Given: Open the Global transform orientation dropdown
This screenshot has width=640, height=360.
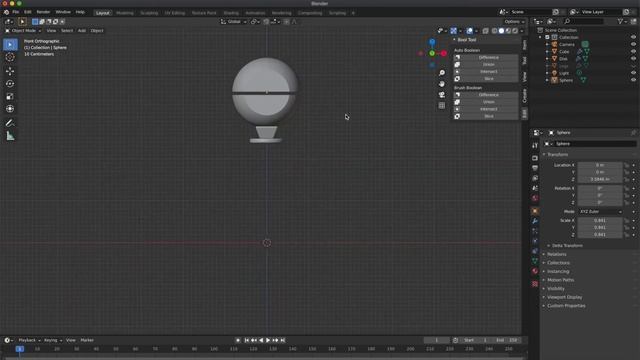Looking at the screenshot, I should (233, 22).
